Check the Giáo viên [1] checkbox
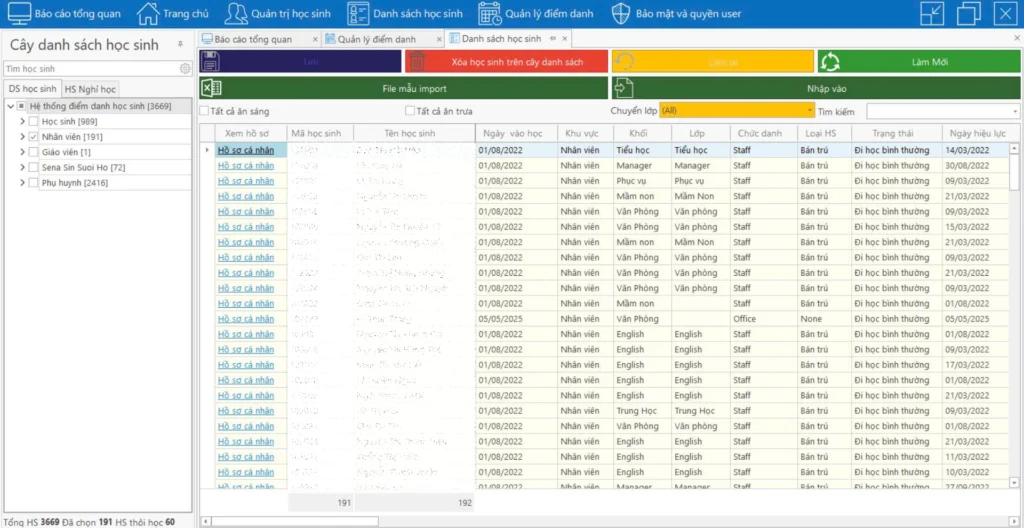 33,152
